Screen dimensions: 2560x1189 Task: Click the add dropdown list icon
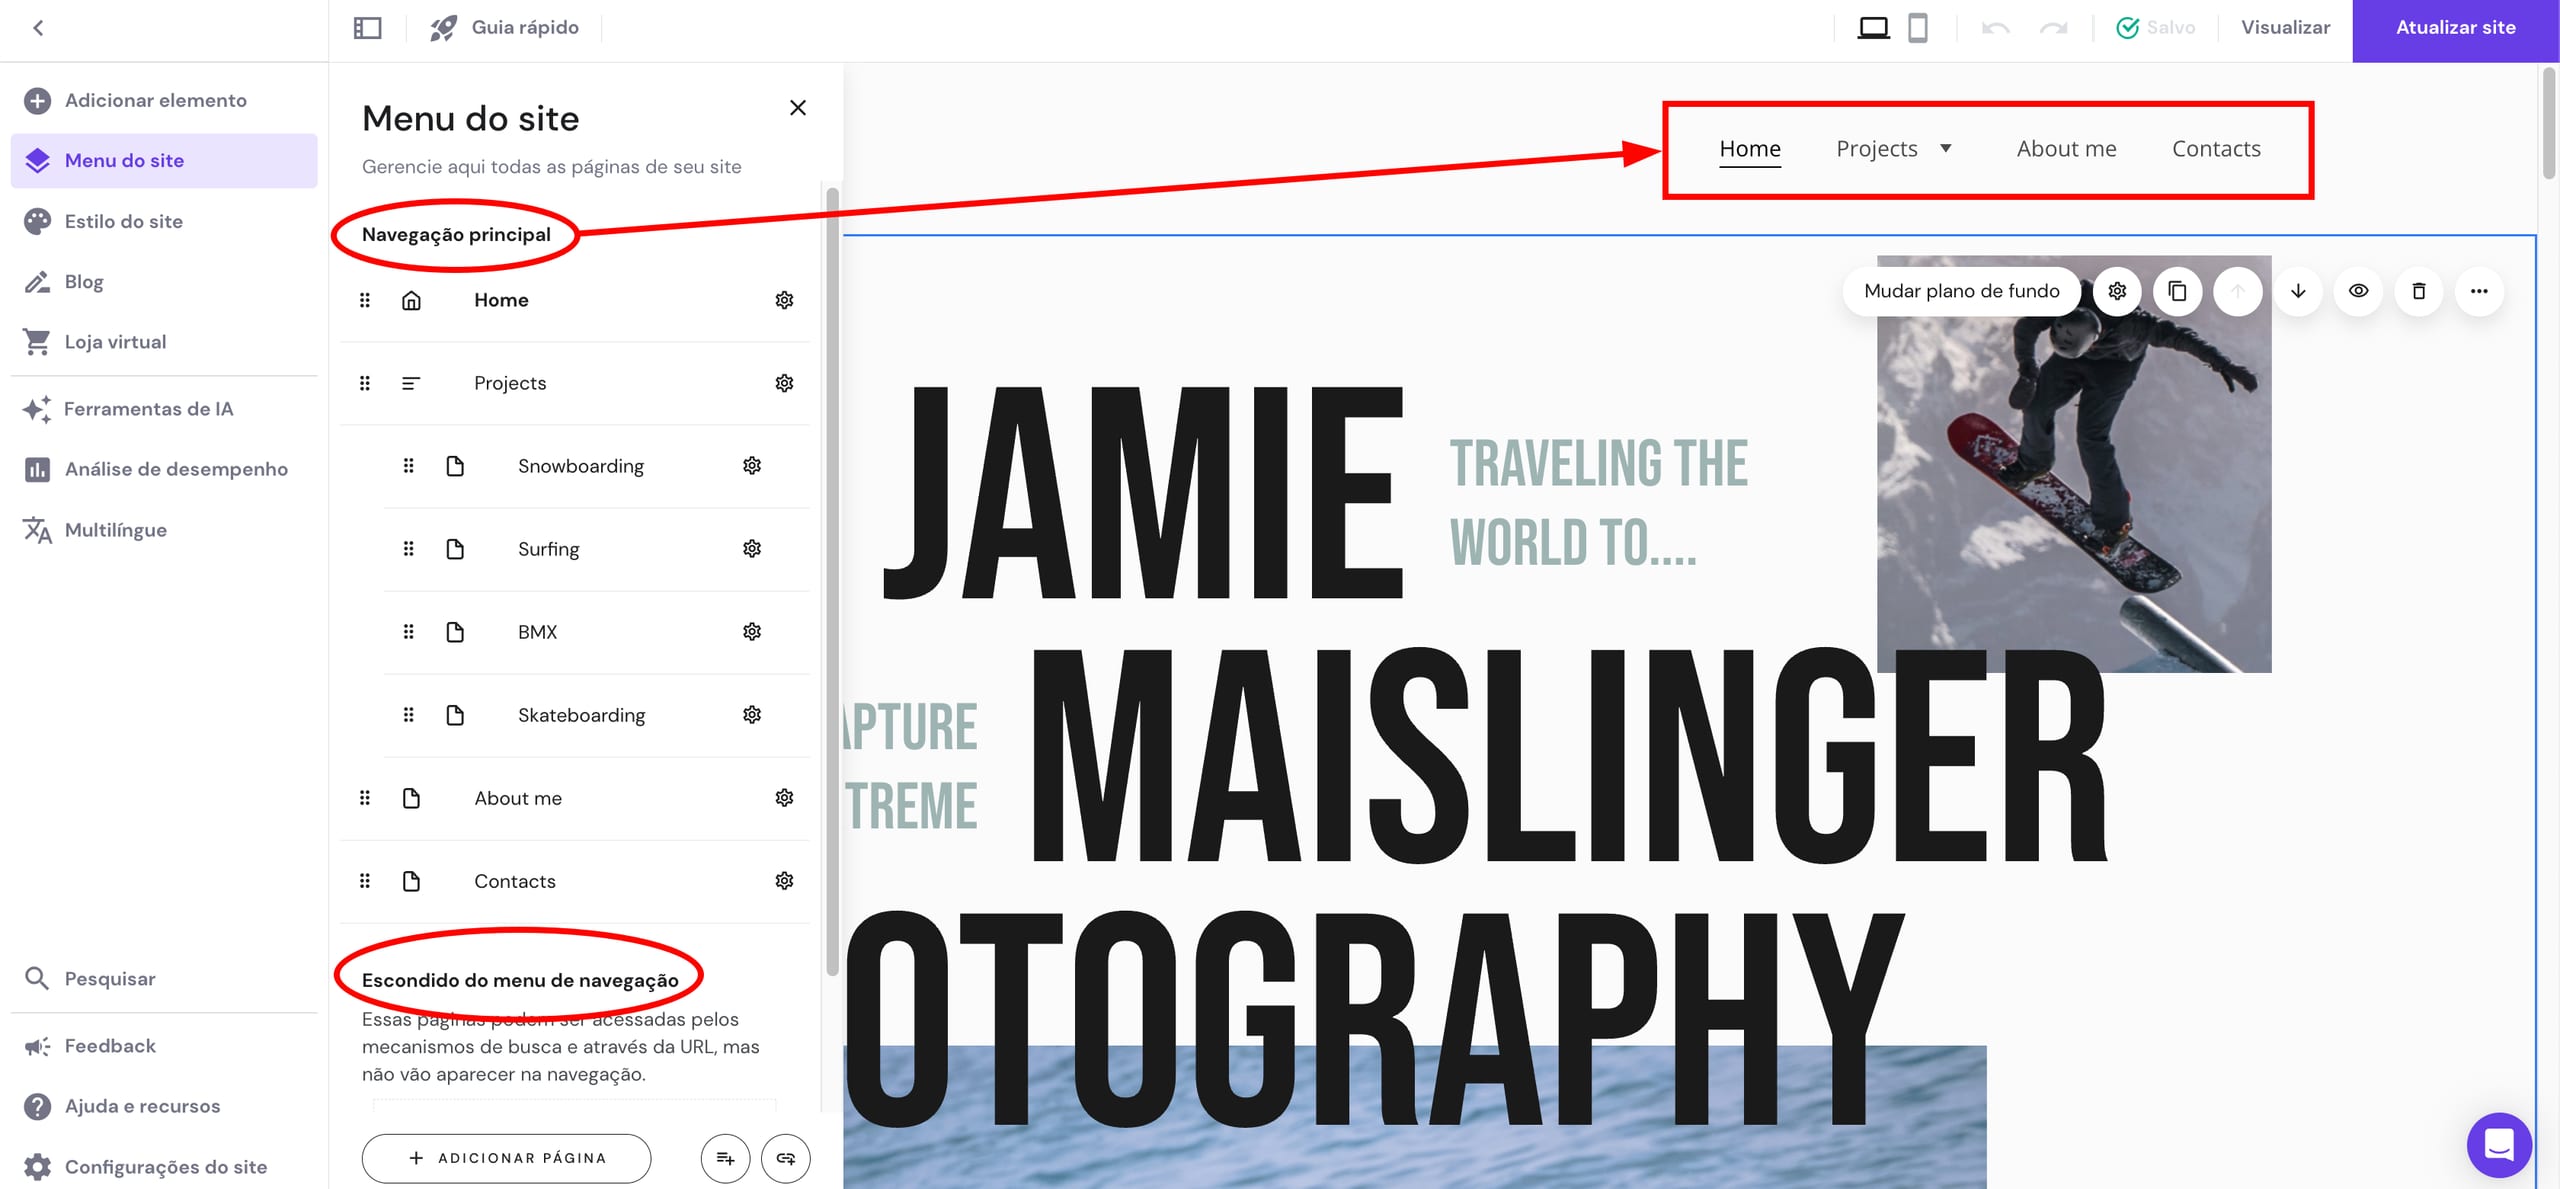[x=725, y=1158]
